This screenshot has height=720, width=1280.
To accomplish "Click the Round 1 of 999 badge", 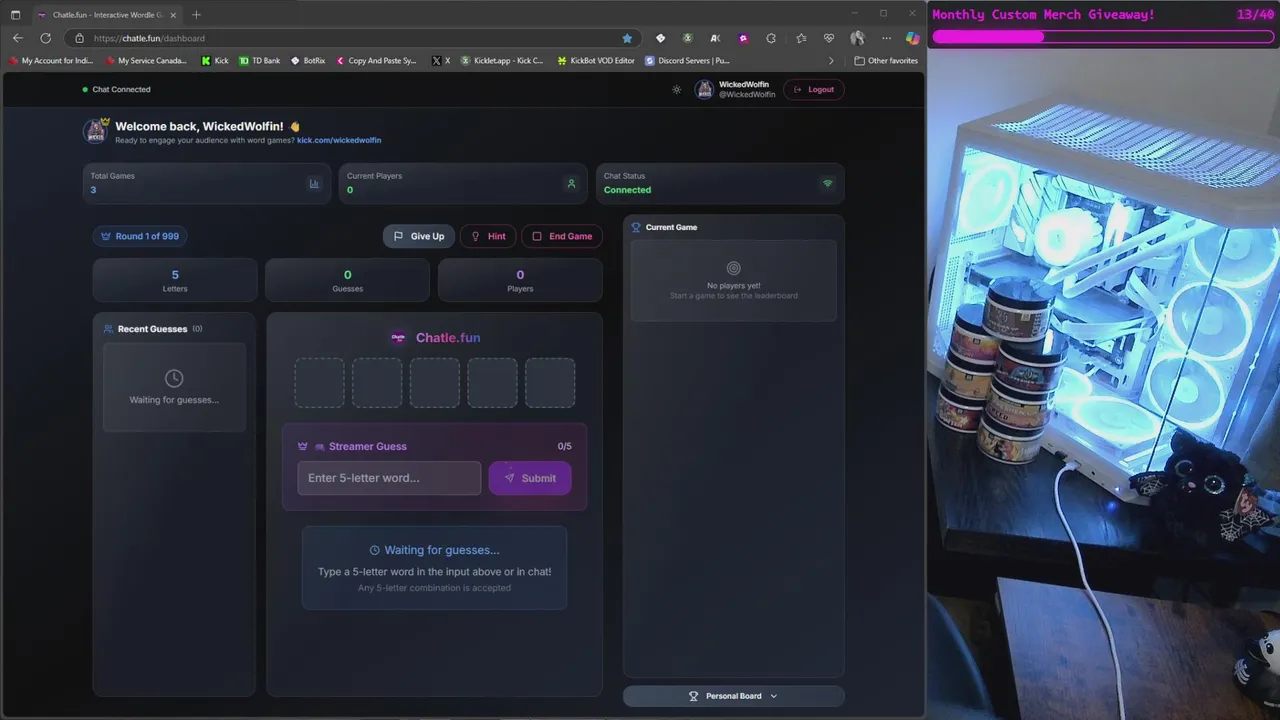I will coord(140,236).
